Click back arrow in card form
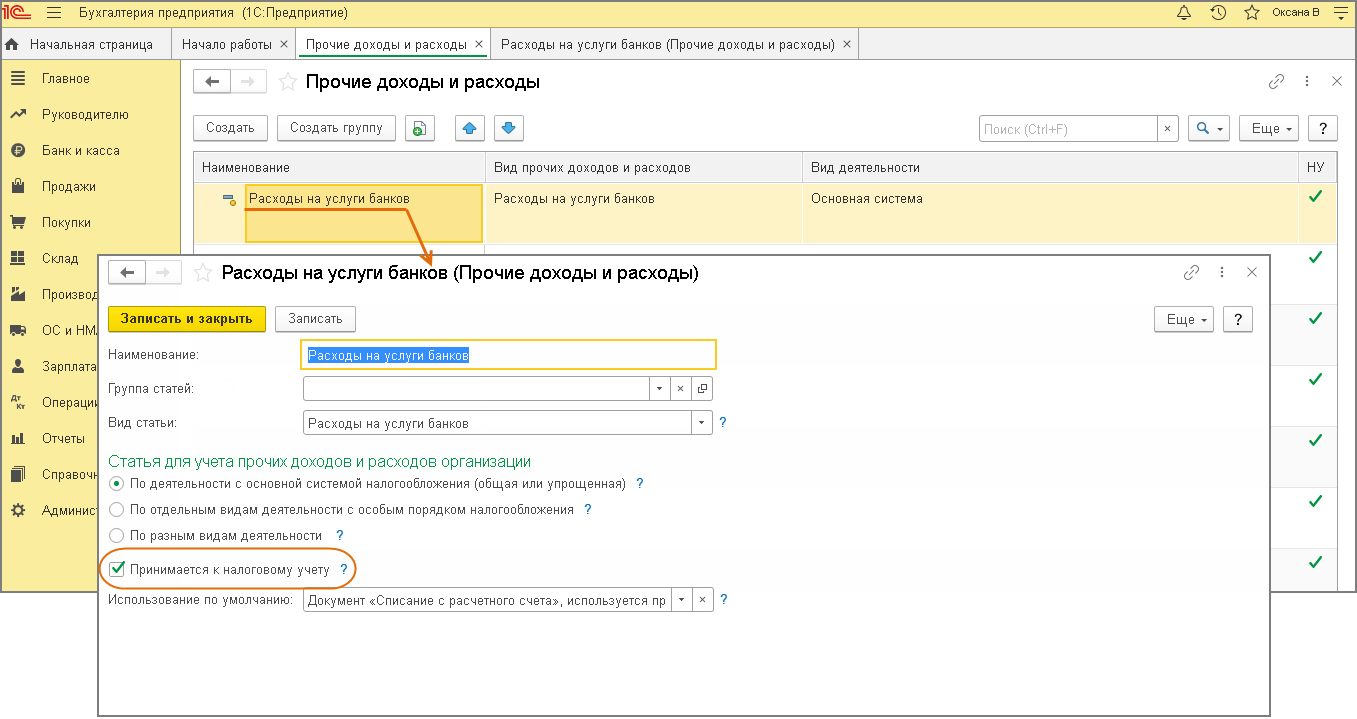 126,272
